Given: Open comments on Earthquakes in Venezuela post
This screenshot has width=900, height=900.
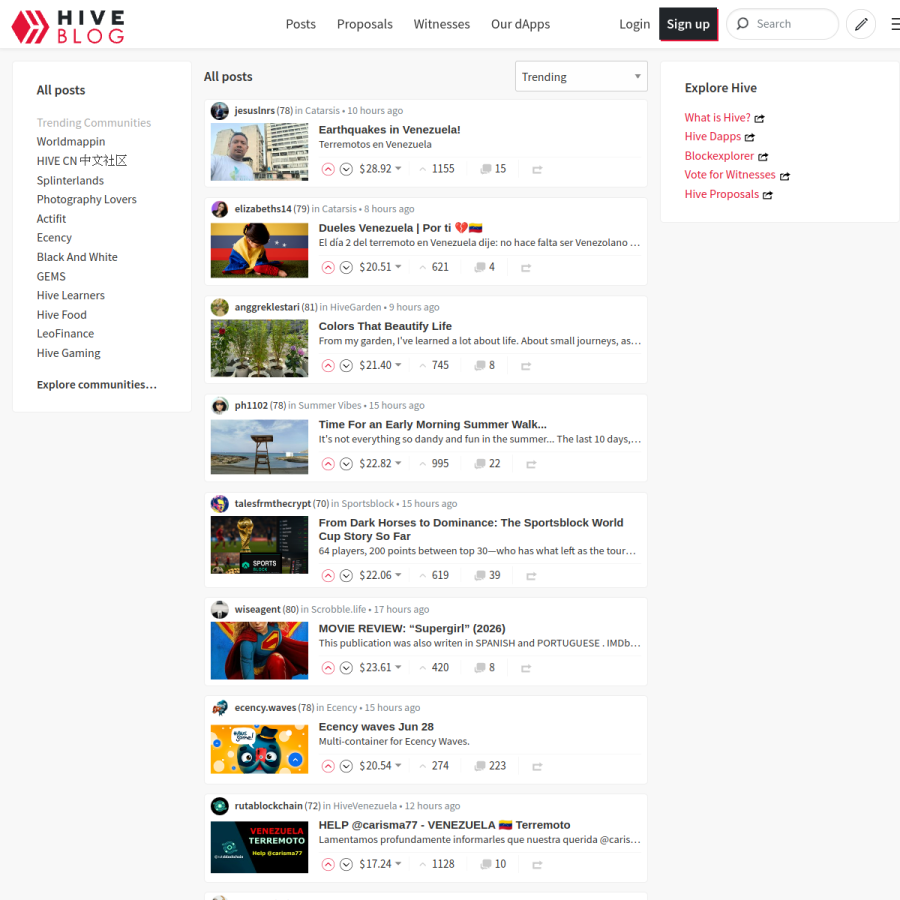Looking at the screenshot, I should pos(494,169).
